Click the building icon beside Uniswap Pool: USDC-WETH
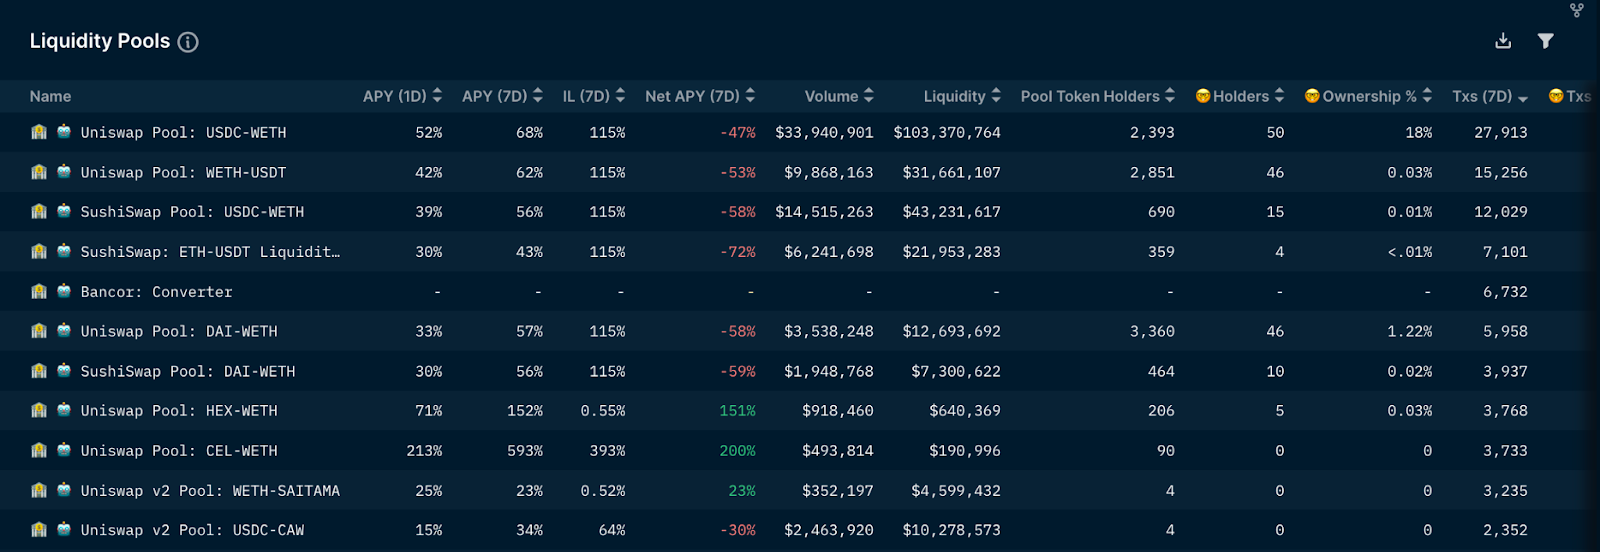The width and height of the screenshot is (1600, 552). (x=39, y=132)
